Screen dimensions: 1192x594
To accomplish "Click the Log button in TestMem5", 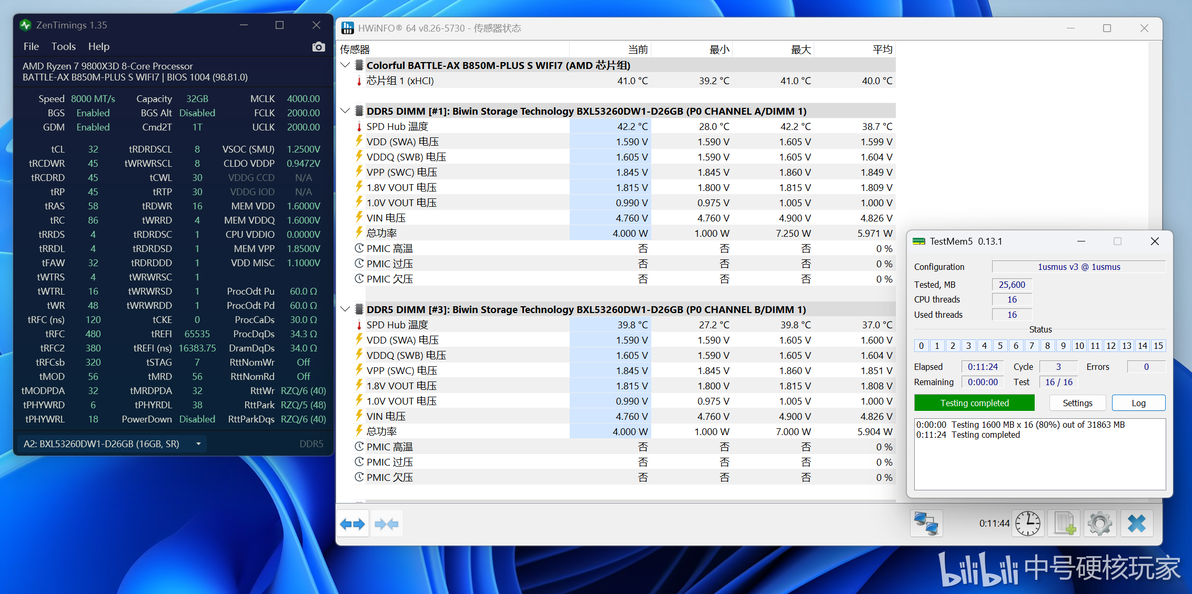I will coord(1138,403).
